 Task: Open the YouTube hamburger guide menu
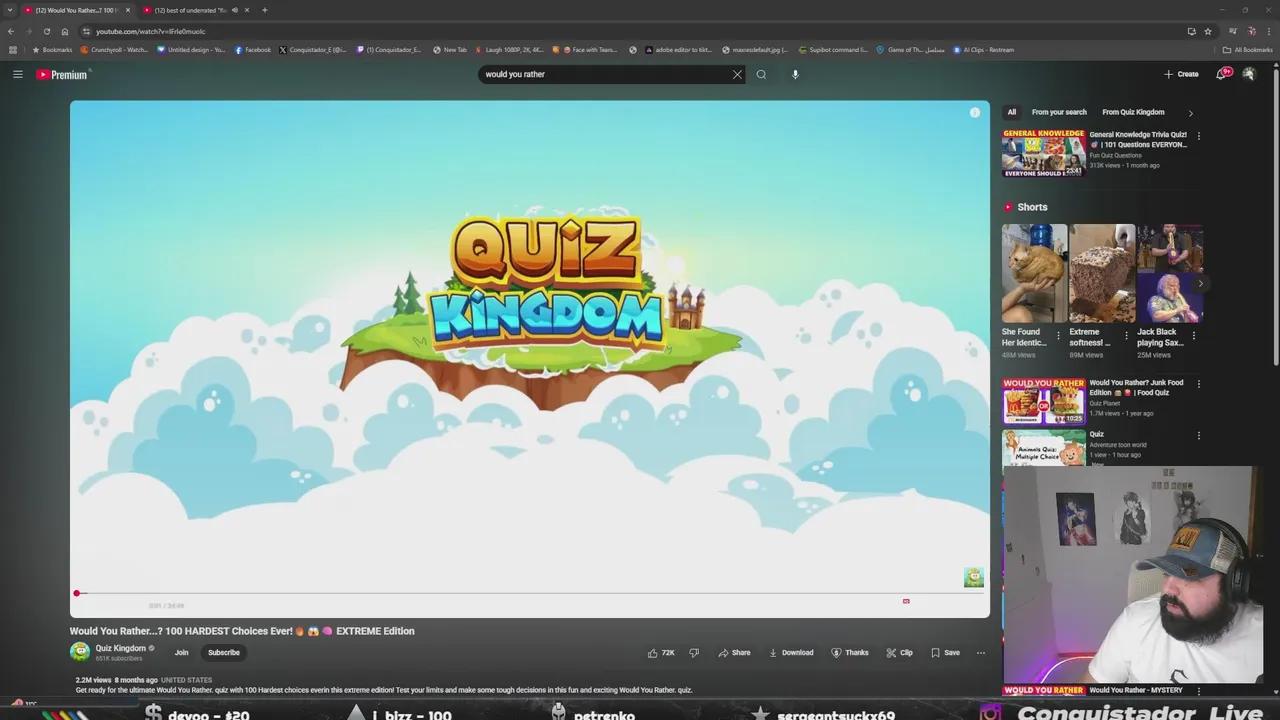17,74
